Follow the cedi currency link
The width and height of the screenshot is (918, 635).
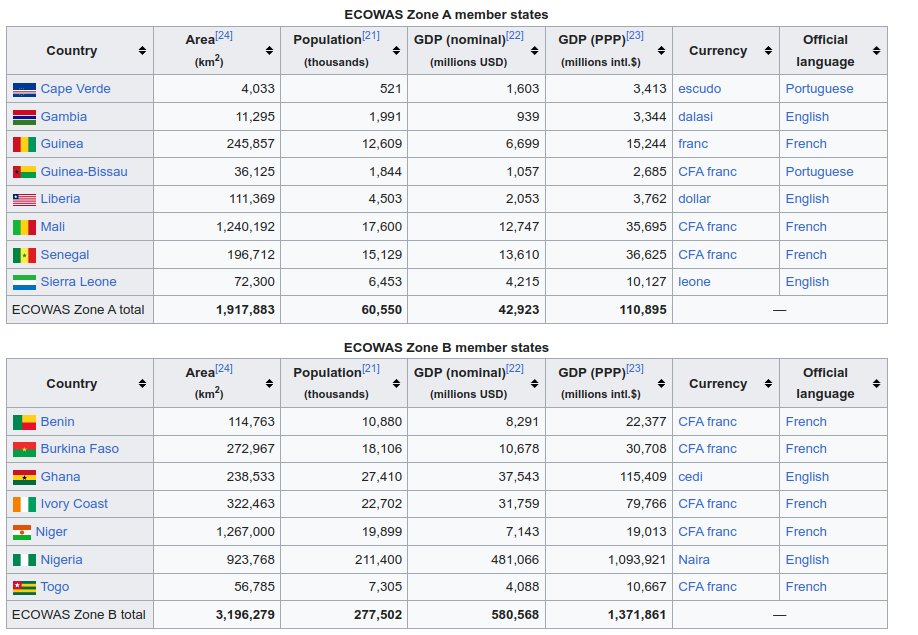pos(690,477)
